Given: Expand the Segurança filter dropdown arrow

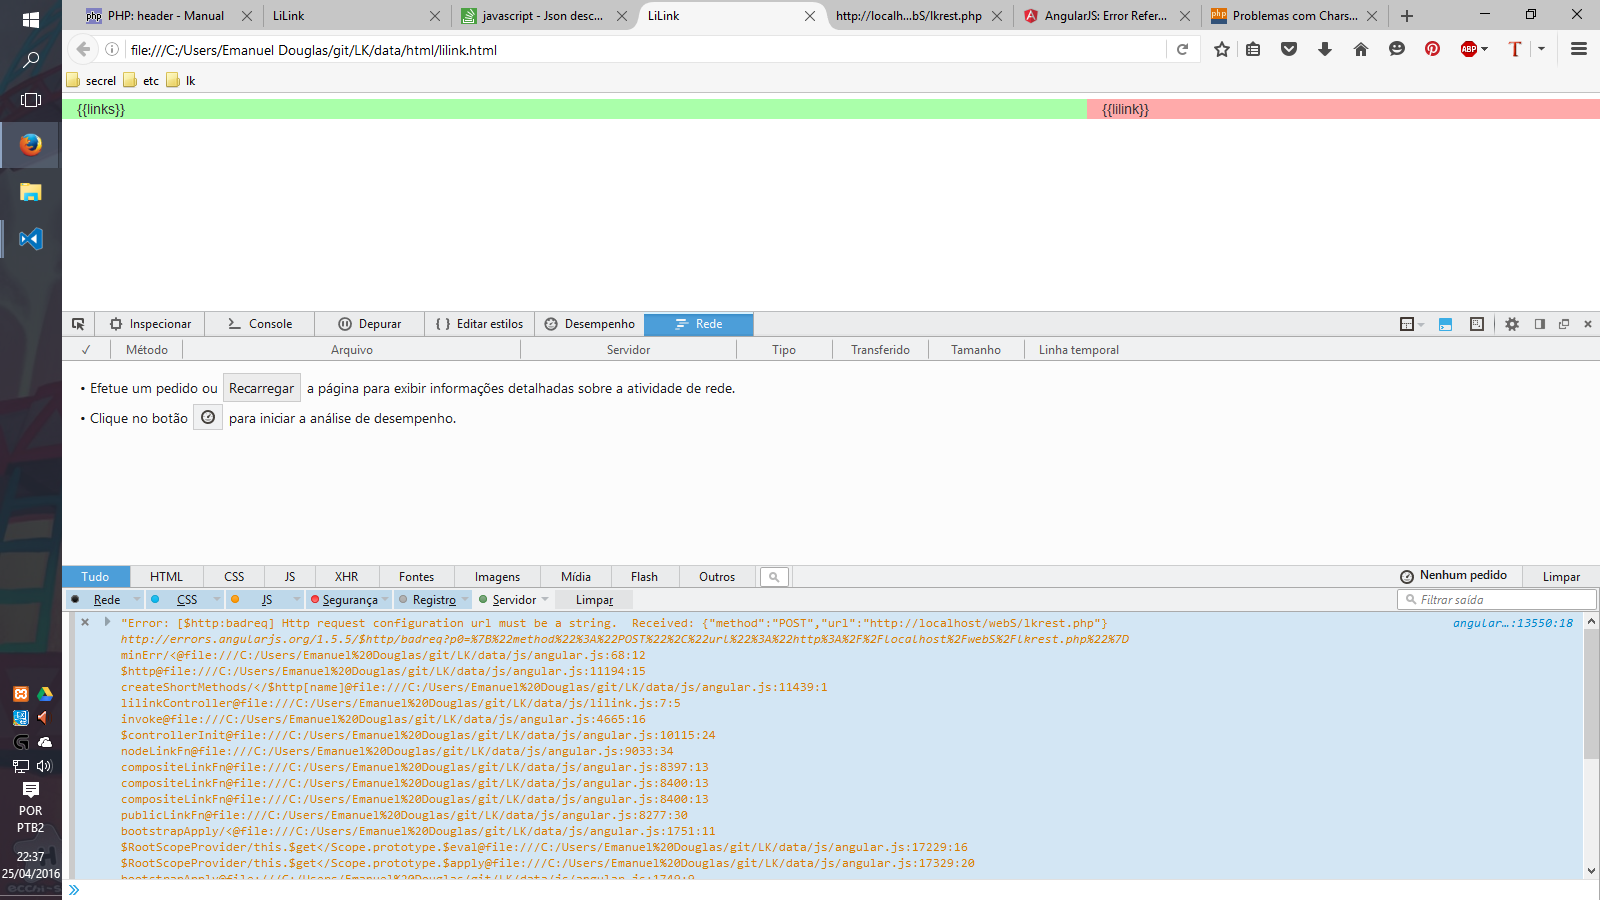Looking at the screenshot, I should click(385, 600).
